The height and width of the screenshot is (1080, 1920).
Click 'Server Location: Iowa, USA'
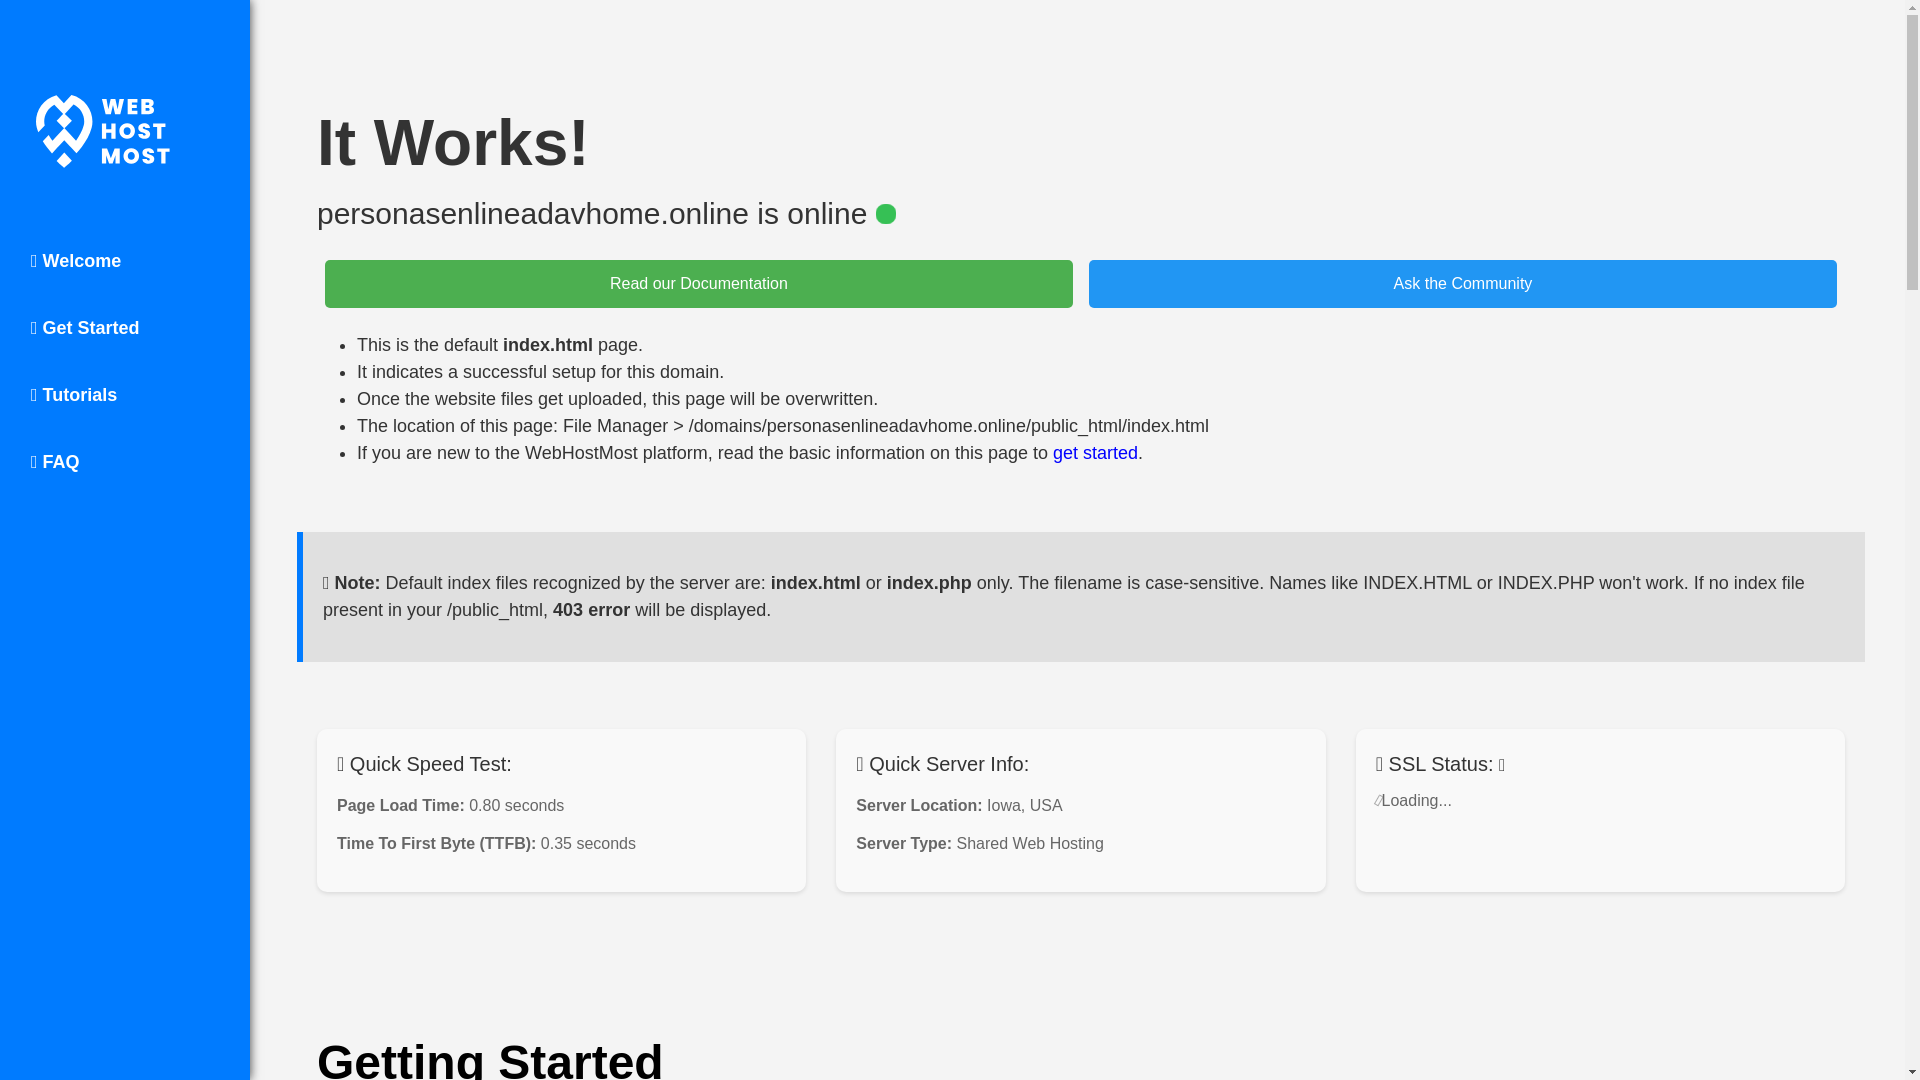point(959,806)
